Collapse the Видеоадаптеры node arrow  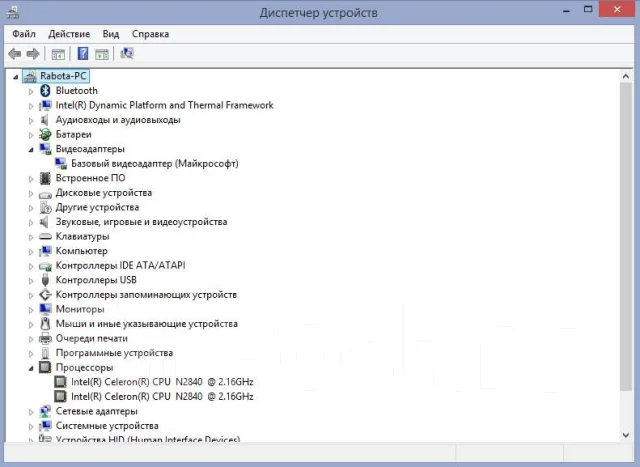pos(31,149)
